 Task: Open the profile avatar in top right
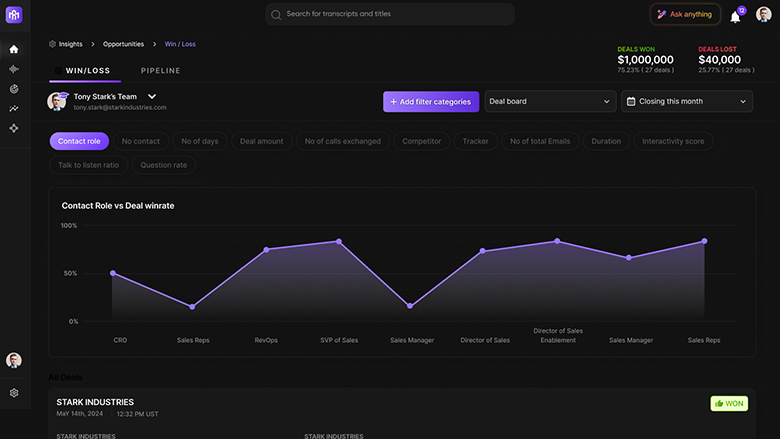coord(764,14)
